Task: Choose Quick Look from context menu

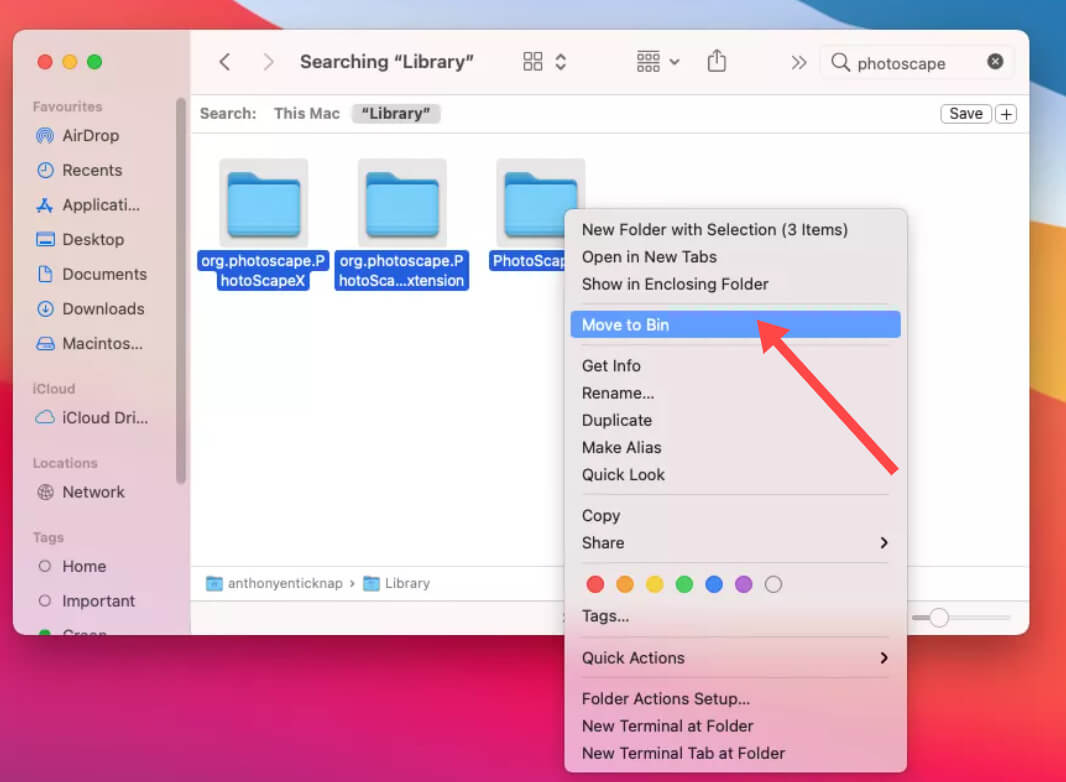Action: click(736, 474)
